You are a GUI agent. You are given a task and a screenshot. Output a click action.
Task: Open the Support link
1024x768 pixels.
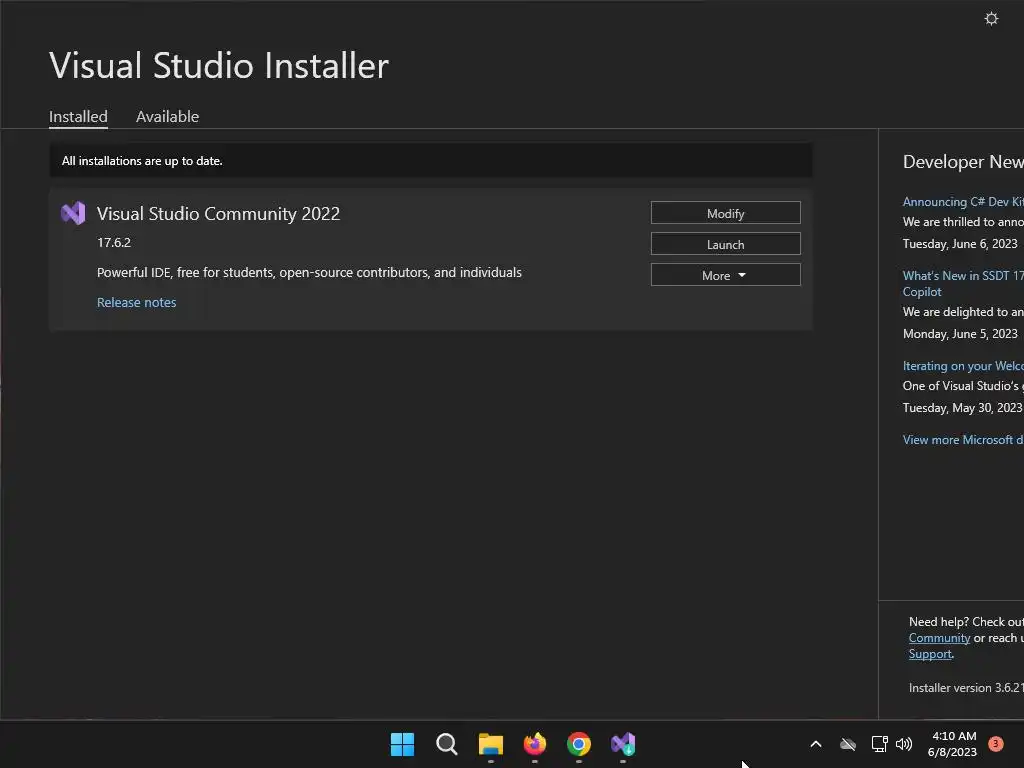(x=930, y=654)
